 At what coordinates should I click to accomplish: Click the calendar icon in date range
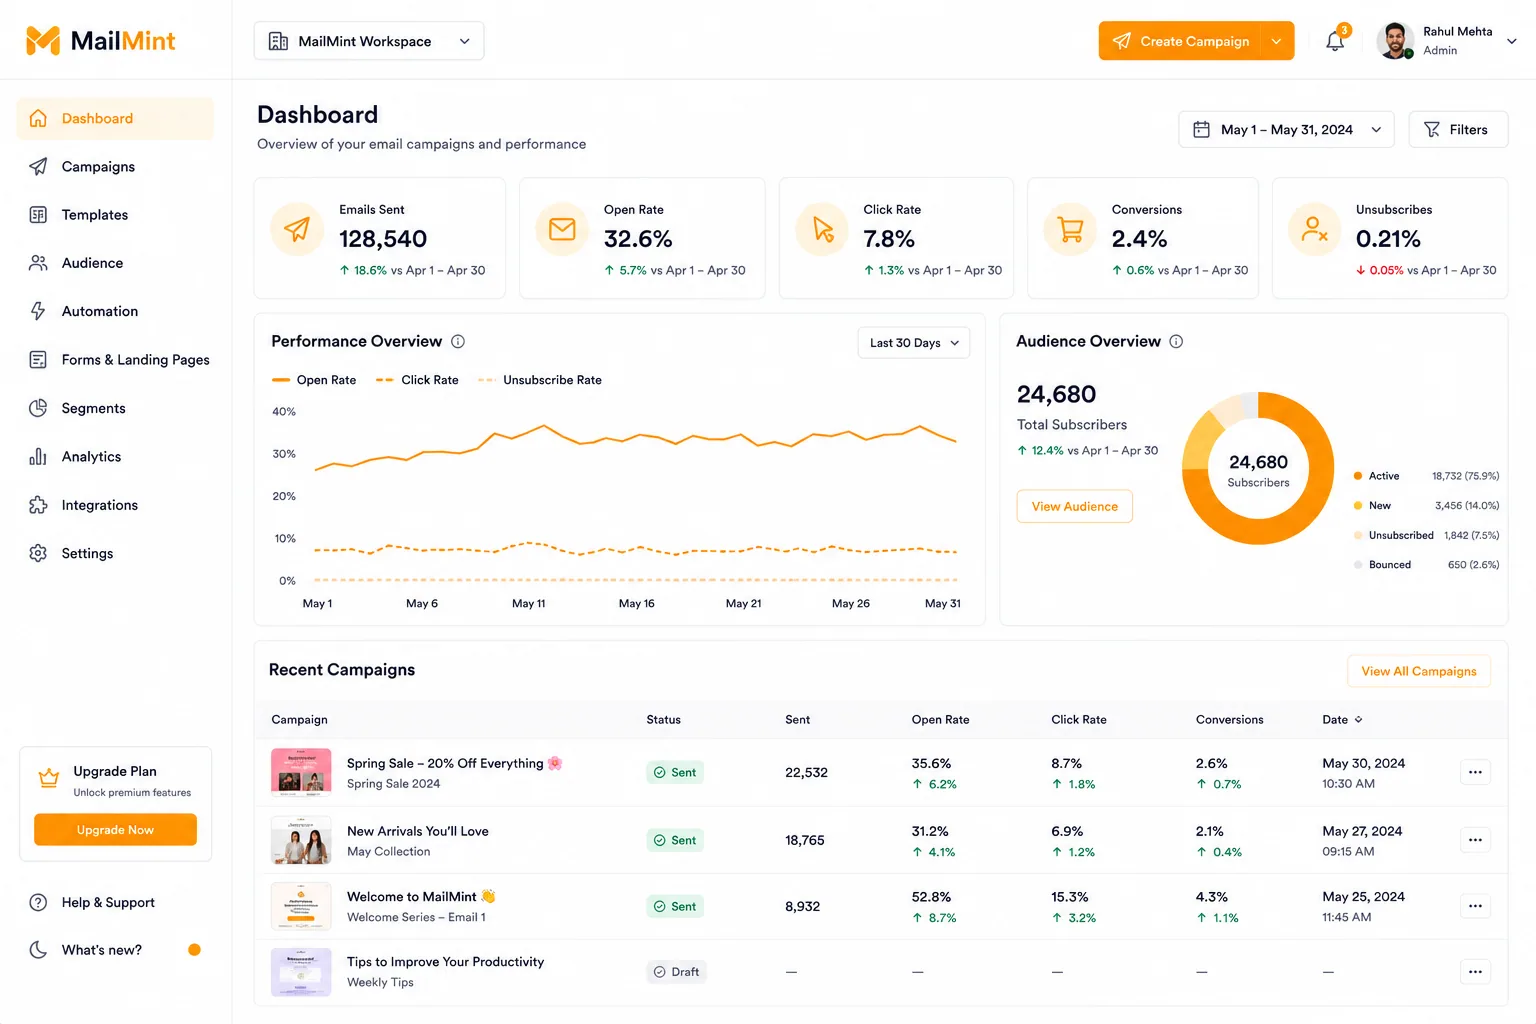[1202, 130]
